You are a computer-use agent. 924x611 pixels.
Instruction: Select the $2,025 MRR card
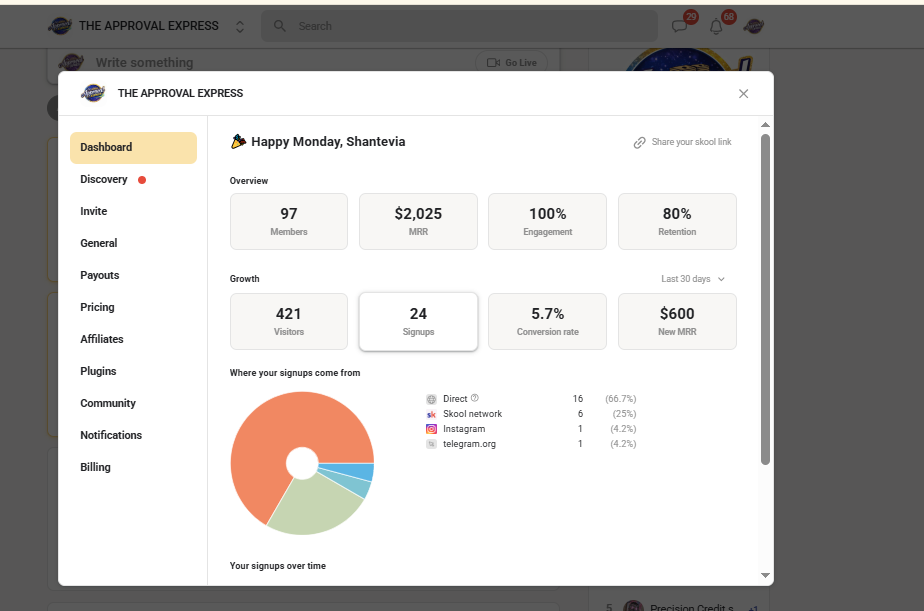pyautogui.click(x=418, y=222)
